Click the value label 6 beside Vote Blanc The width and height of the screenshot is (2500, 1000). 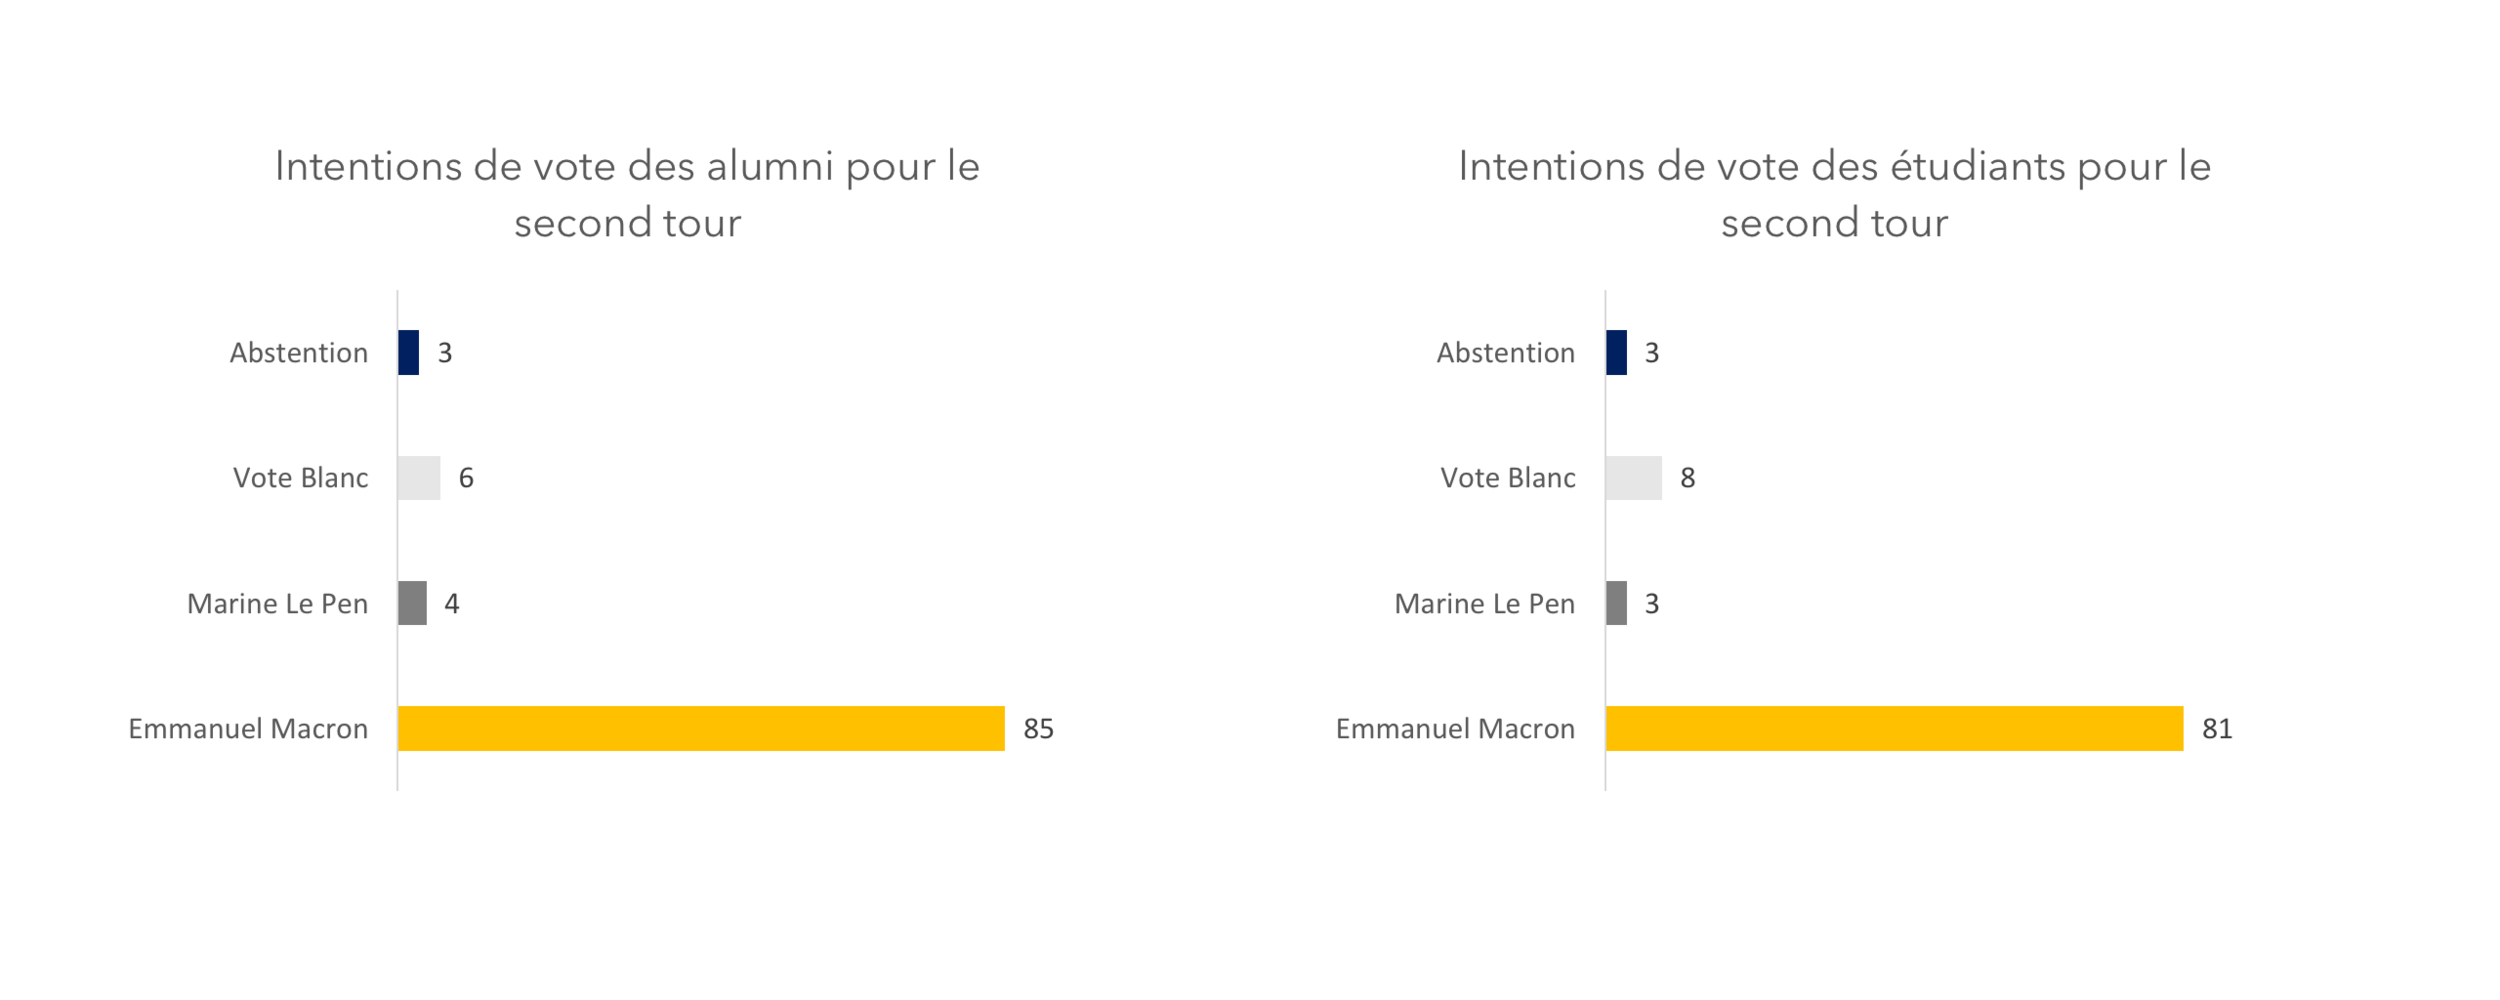coord(466,478)
